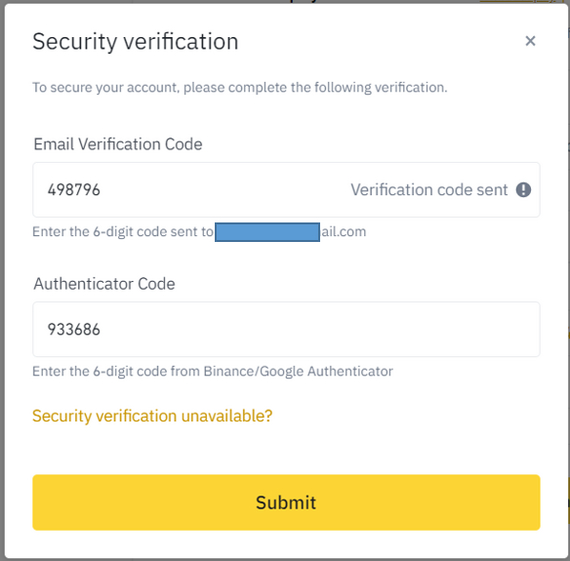The width and height of the screenshot is (570, 561).
Task: Click the dimmed page backdrop behind the dialog
Action: coord(2,280)
